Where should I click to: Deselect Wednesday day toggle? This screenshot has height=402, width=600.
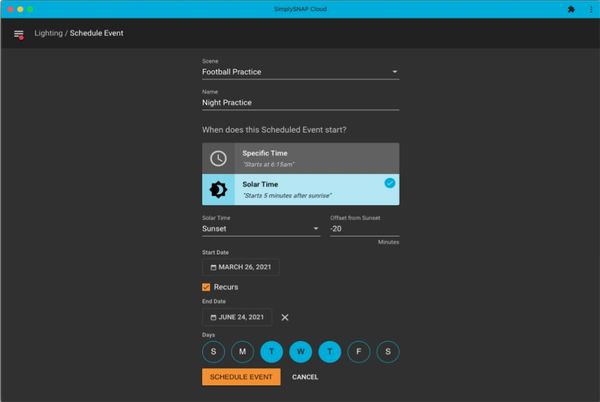[300, 352]
